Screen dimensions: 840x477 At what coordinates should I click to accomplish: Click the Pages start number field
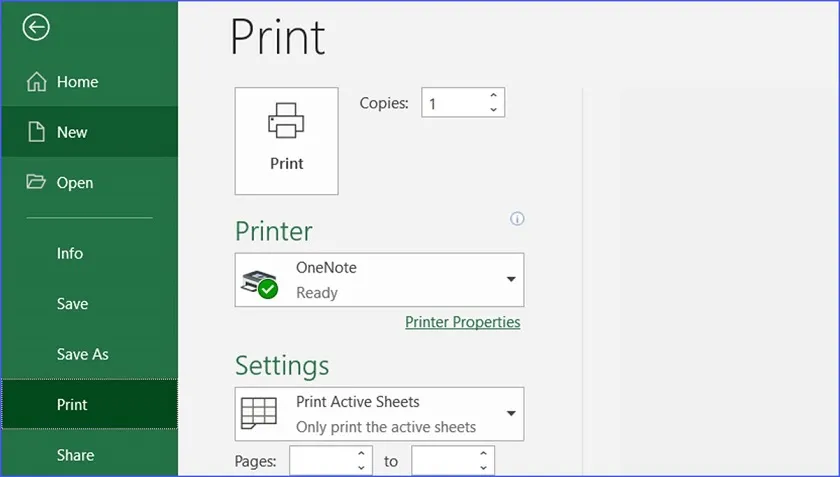[x=322, y=461]
